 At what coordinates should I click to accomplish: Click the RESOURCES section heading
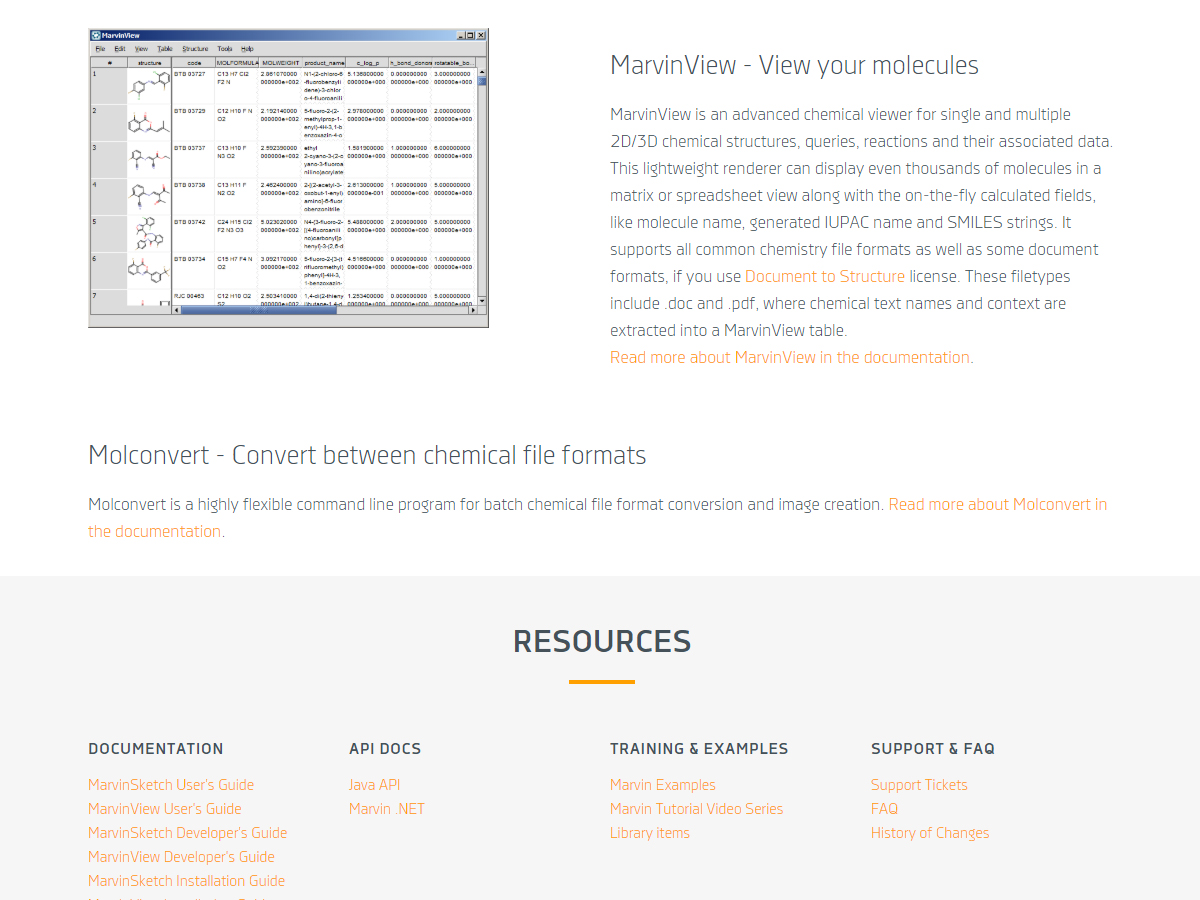tap(601, 641)
